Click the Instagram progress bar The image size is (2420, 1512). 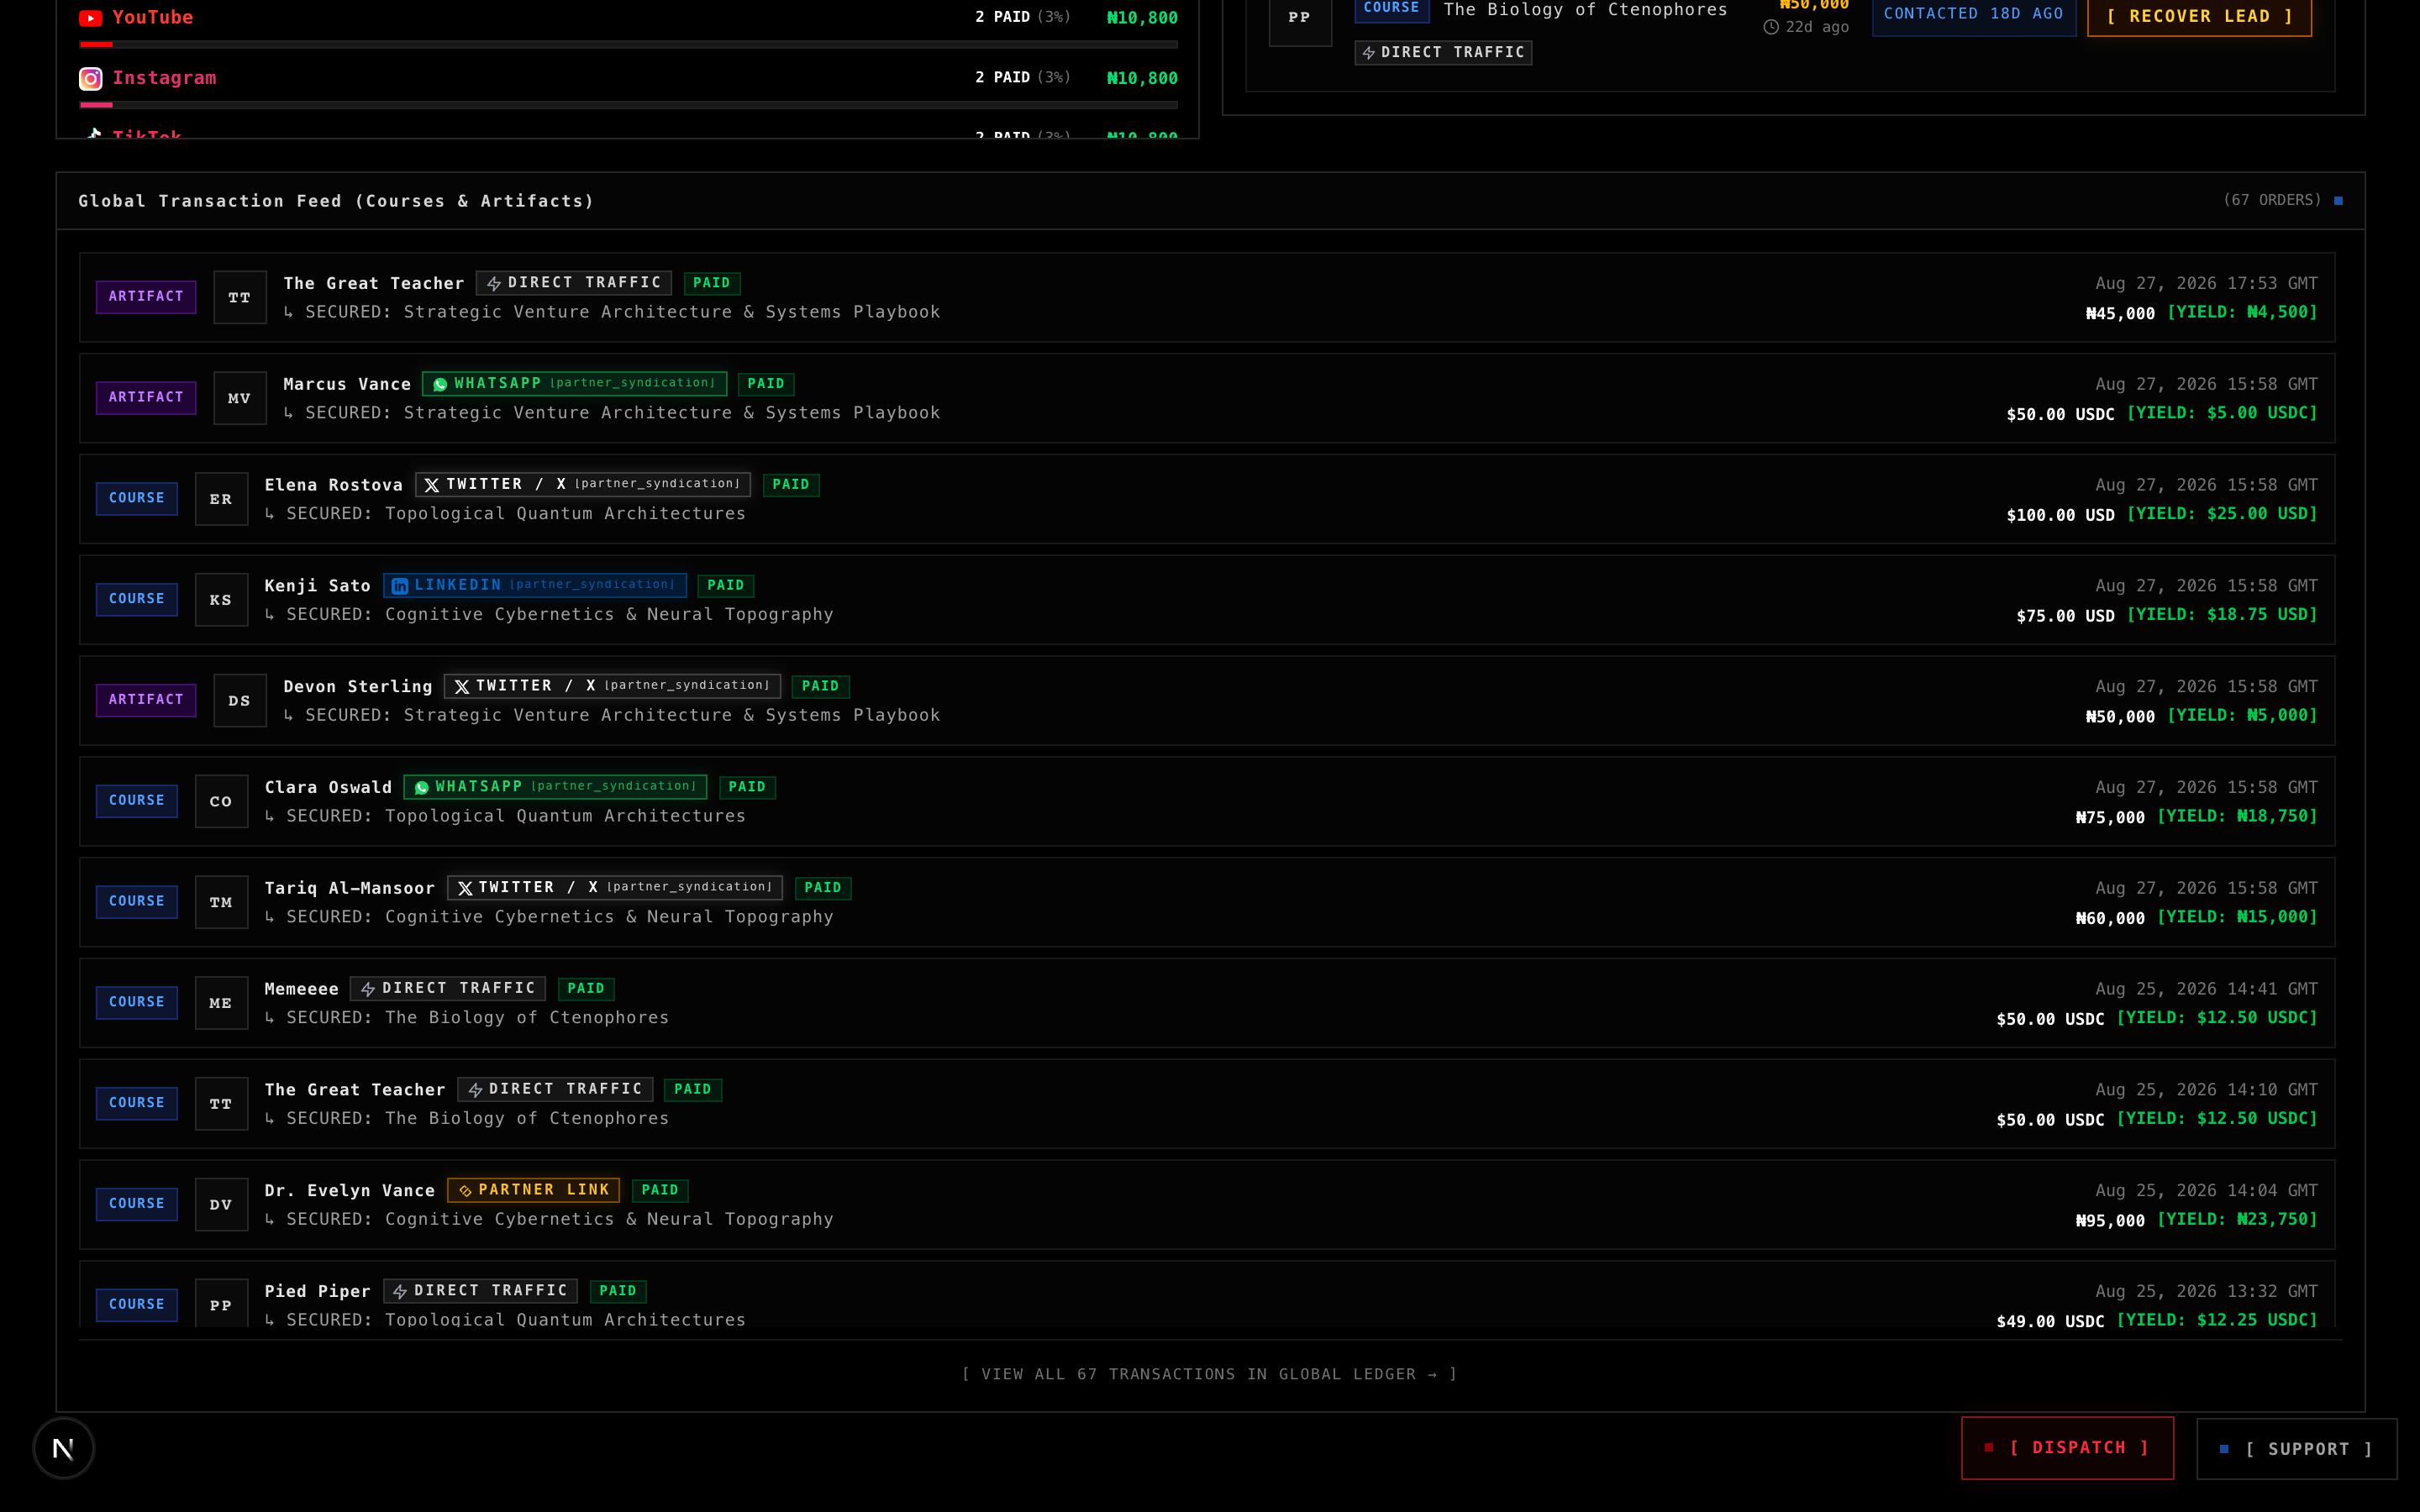pos(628,104)
